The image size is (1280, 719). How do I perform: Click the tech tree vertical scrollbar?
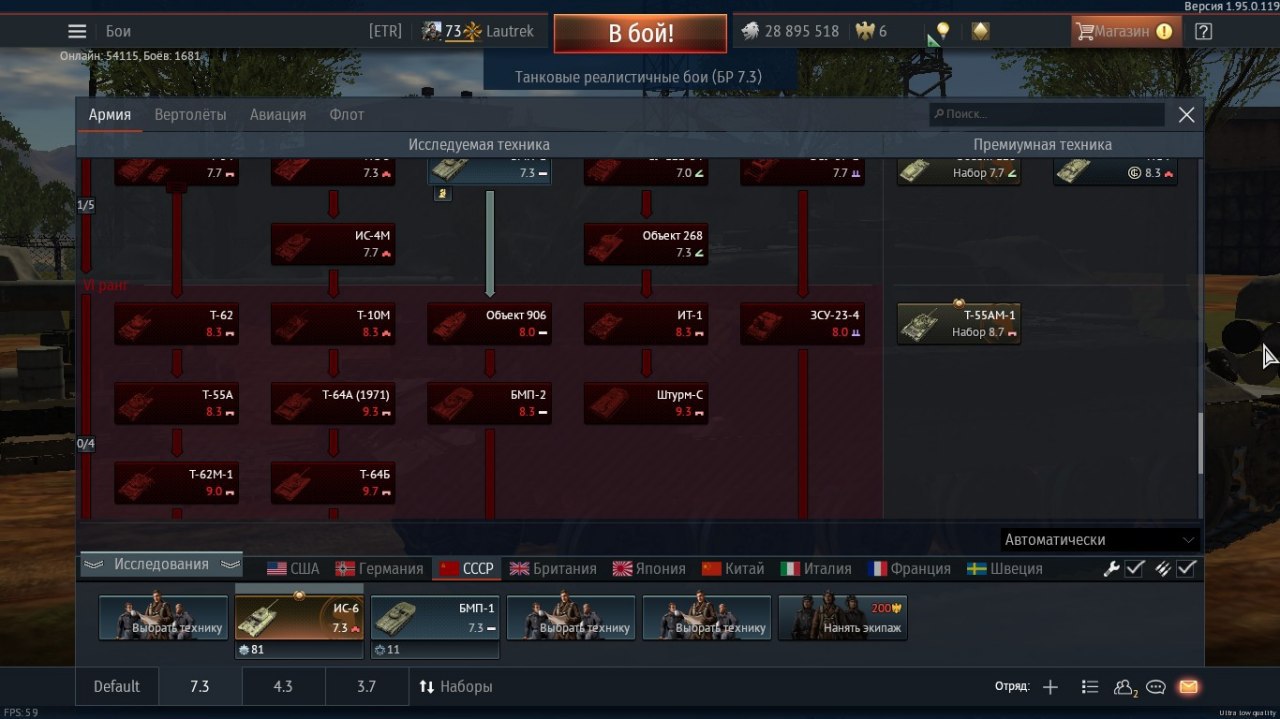[x=1200, y=444]
